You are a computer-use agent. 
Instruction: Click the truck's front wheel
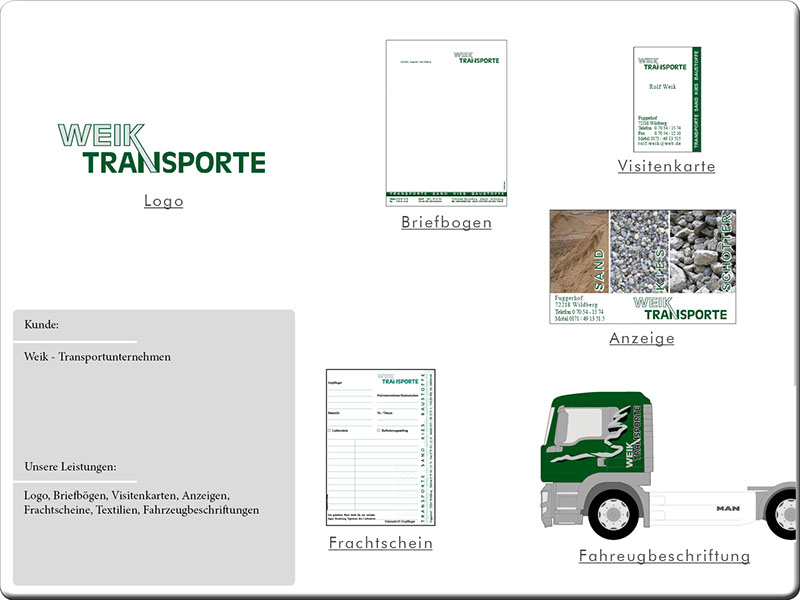pos(614,513)
